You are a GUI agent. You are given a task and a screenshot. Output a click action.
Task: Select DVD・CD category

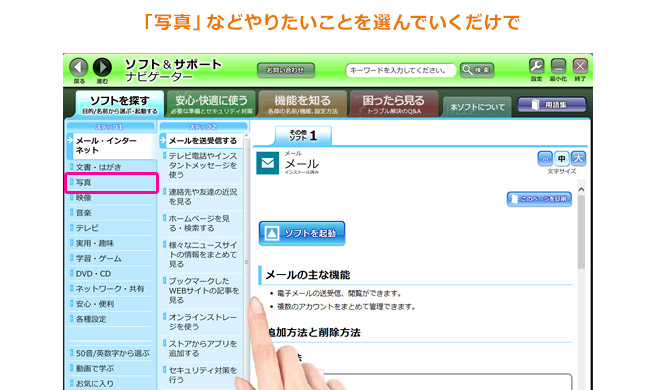[112, 274]
